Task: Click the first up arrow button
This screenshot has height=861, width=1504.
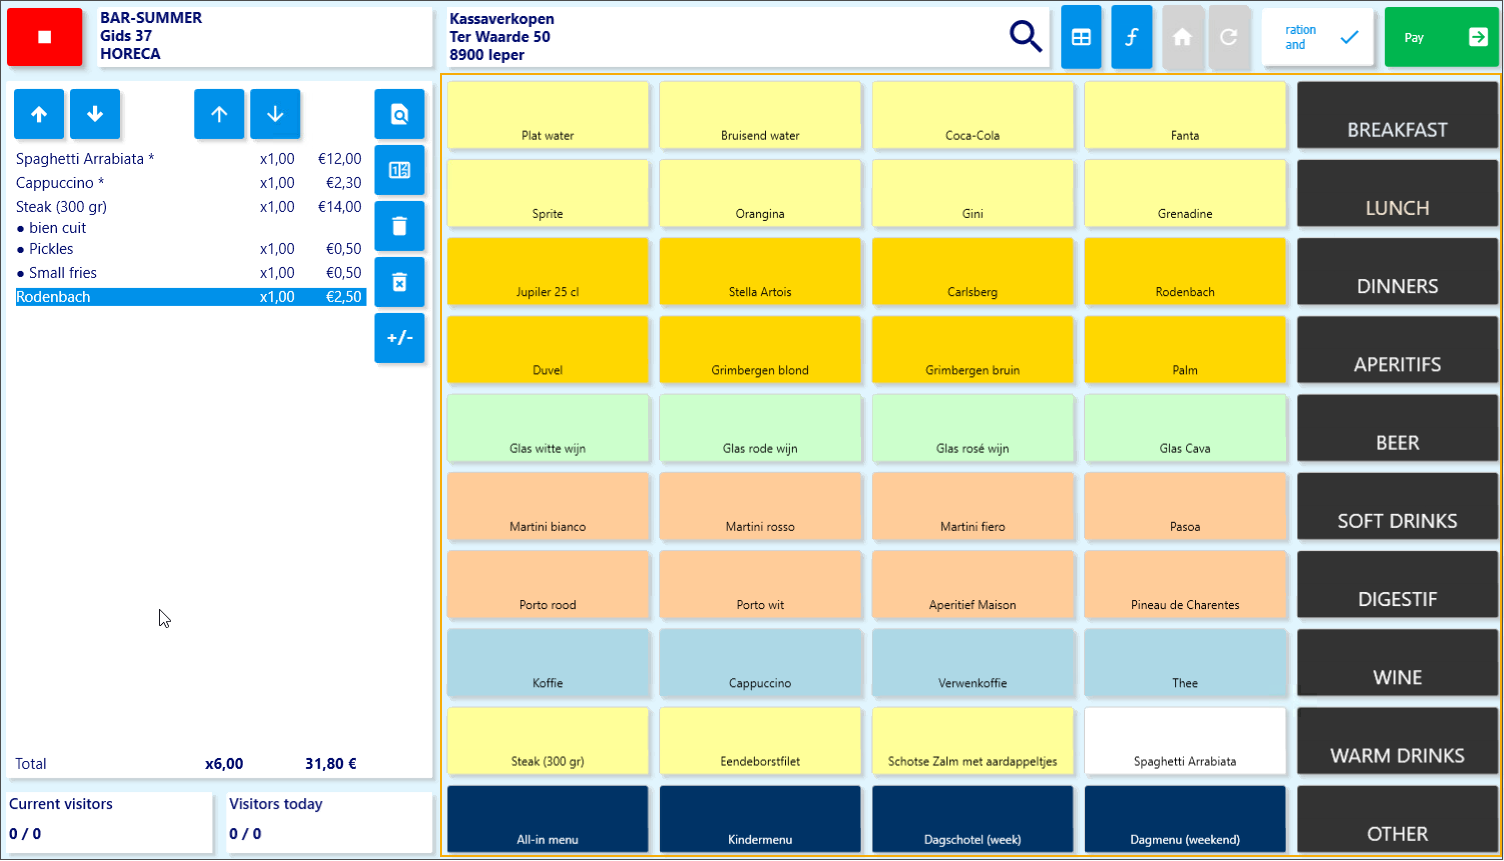Action: tap(39, 114)
